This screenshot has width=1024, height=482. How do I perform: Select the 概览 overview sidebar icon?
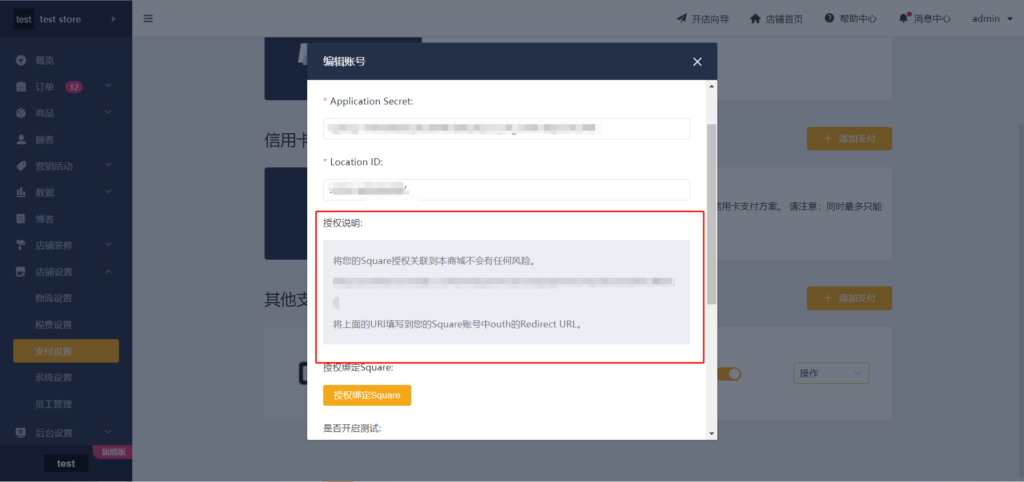coord(21,60)
